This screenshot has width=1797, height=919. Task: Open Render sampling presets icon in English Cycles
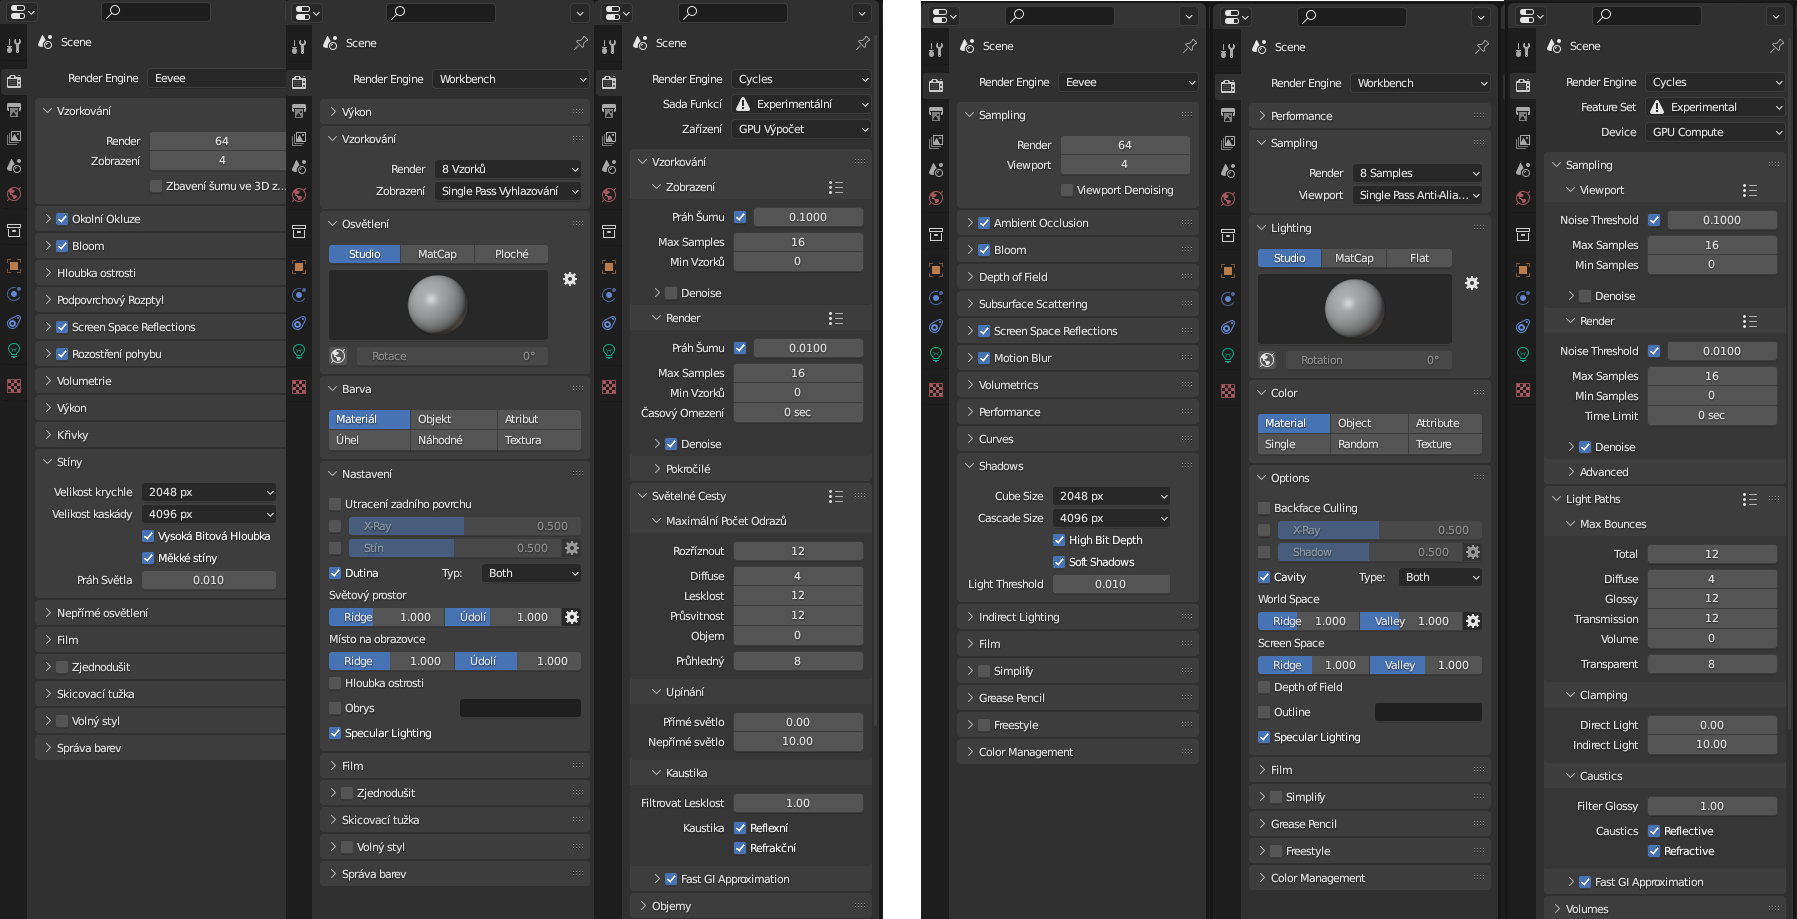coord(1749,321)
